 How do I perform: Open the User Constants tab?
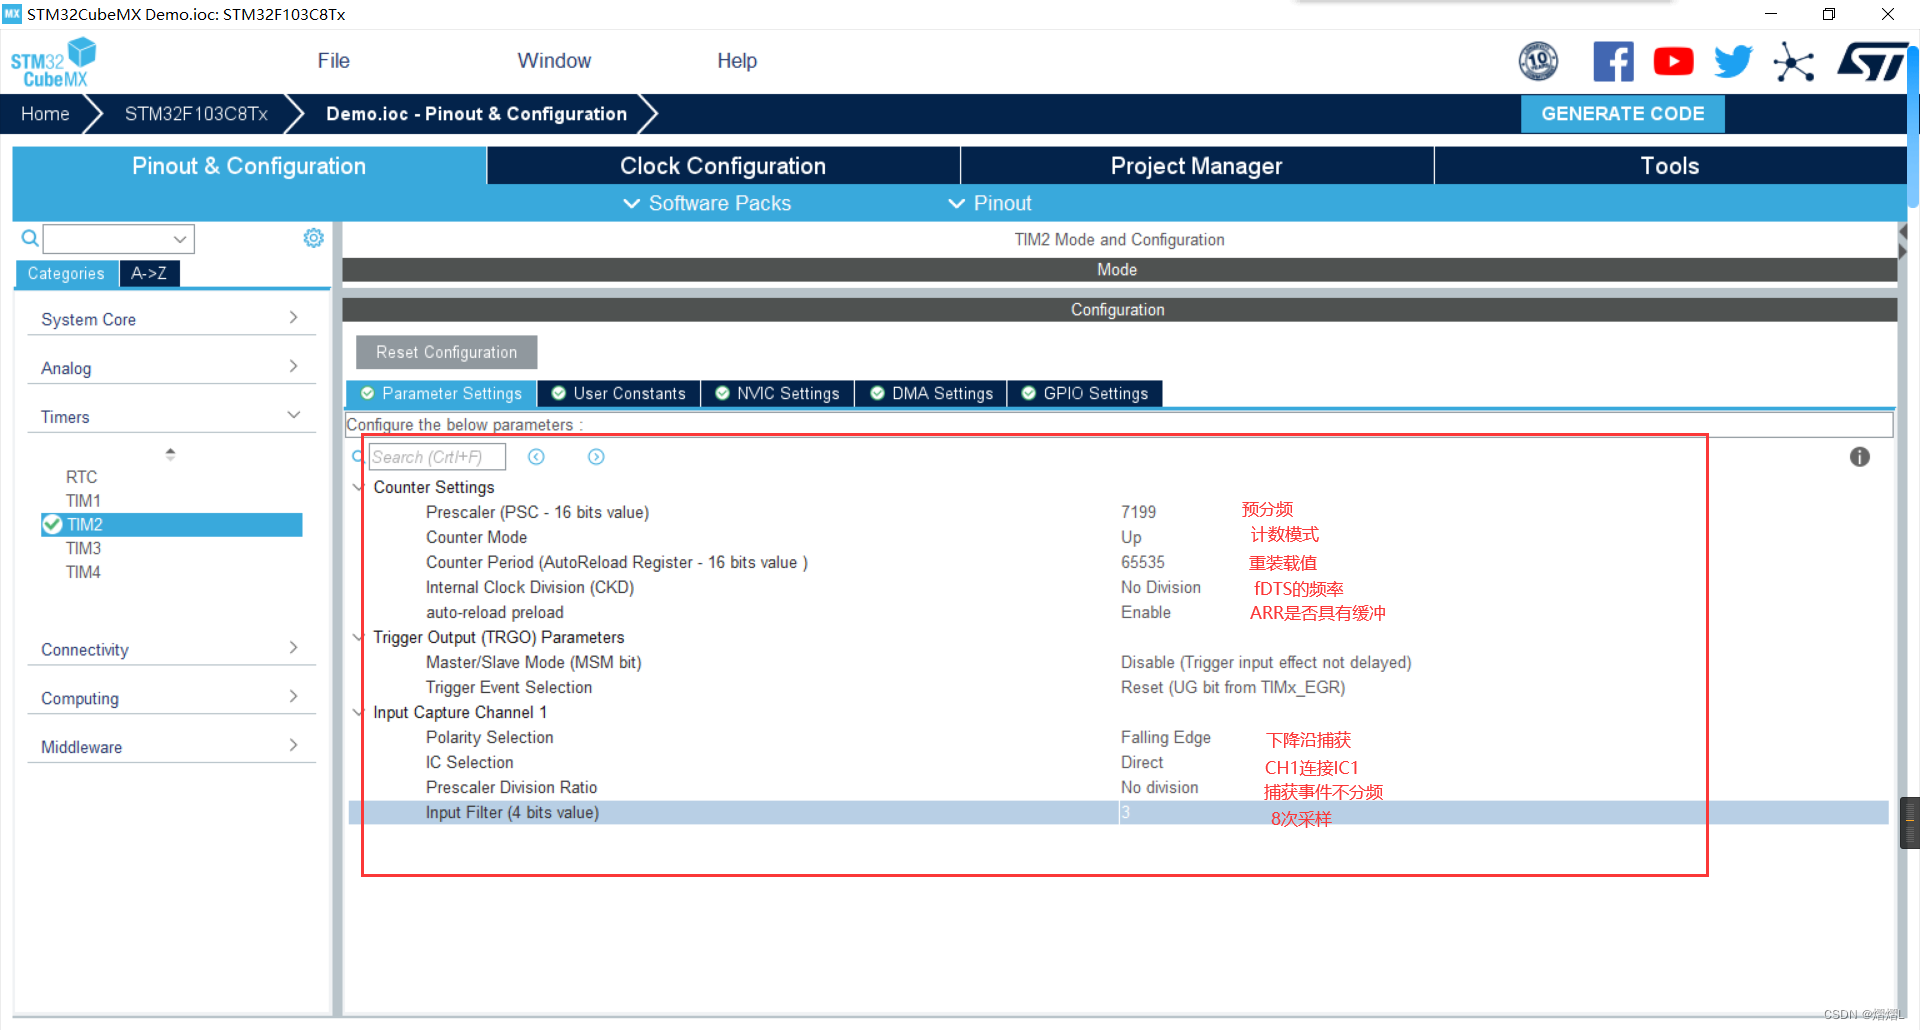[x=619, y=393]
